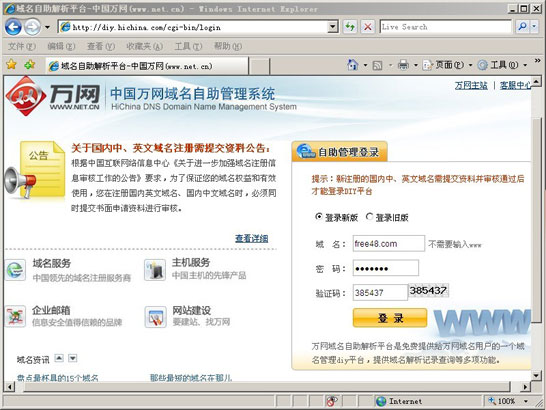Click horizontal scrollbar right arrow
Viewport: 546px width, 410px height.
click(x=525, y=387)
